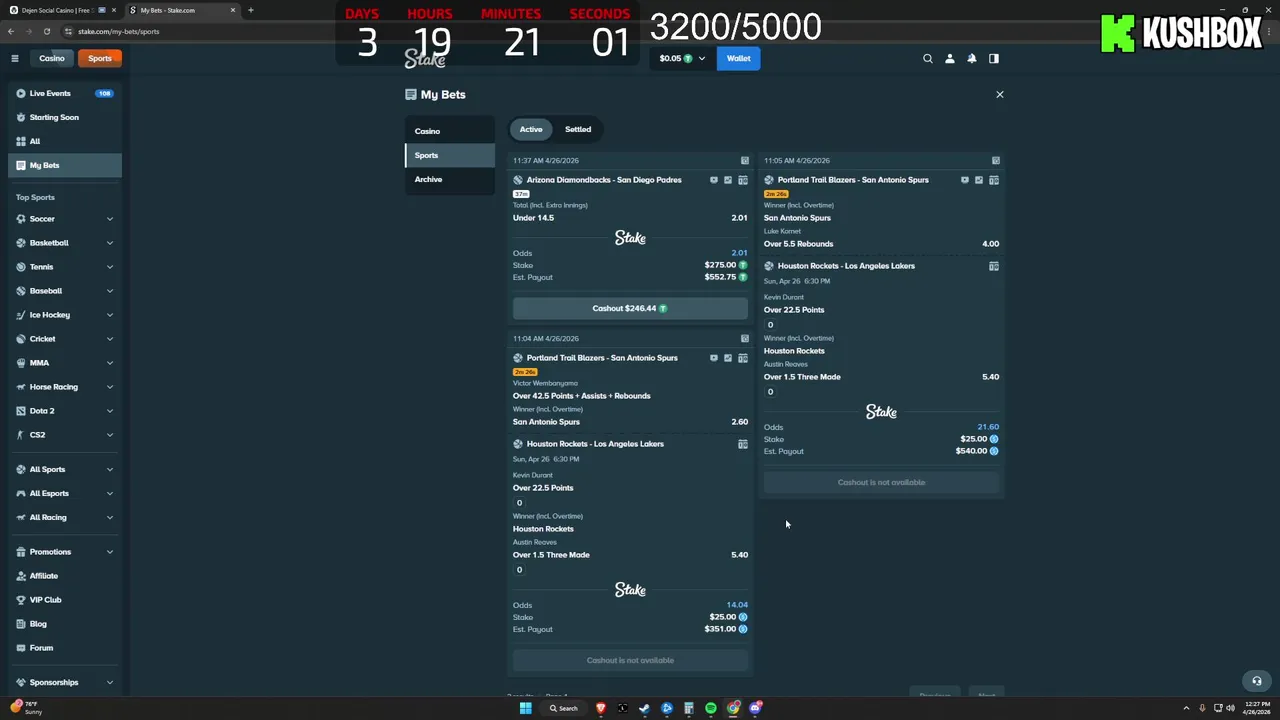This screenshot has height=720, width=1280.
Task: Open scoreboard icon for right Houston Rockets game
Action: click(x=994, y=266)
